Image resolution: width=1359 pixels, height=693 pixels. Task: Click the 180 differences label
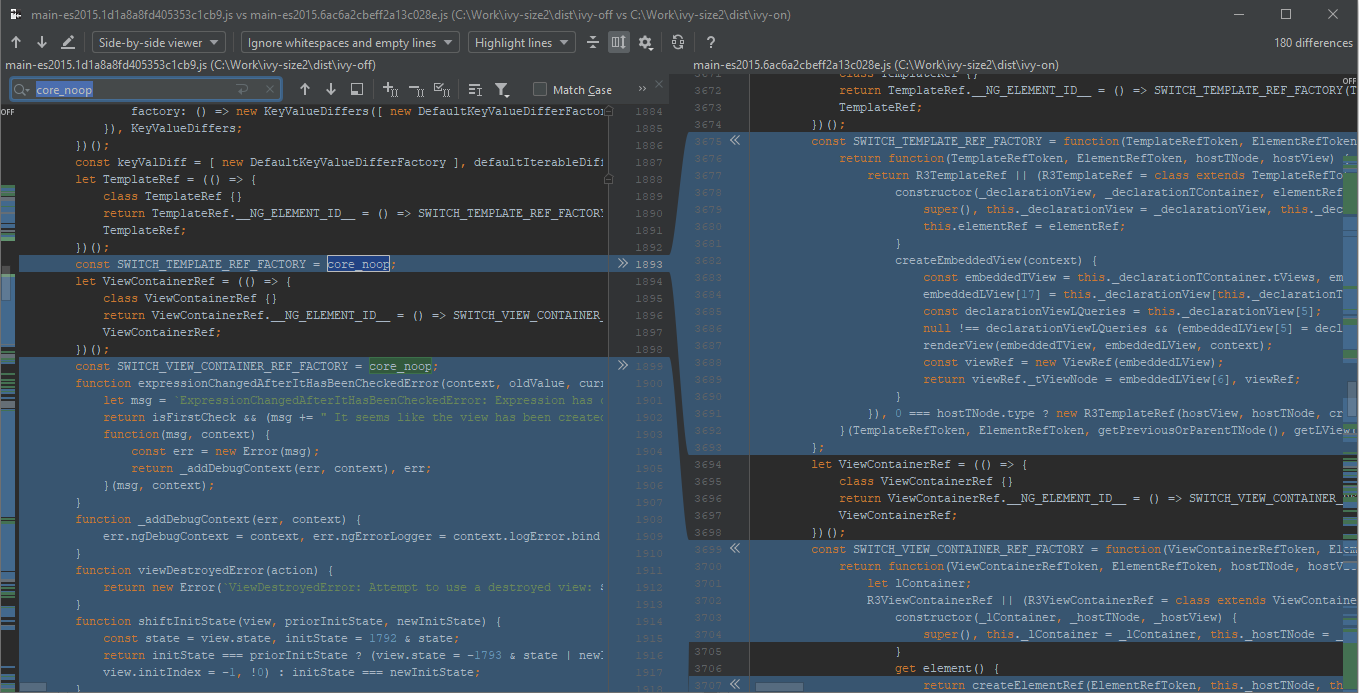[1313, 43]
